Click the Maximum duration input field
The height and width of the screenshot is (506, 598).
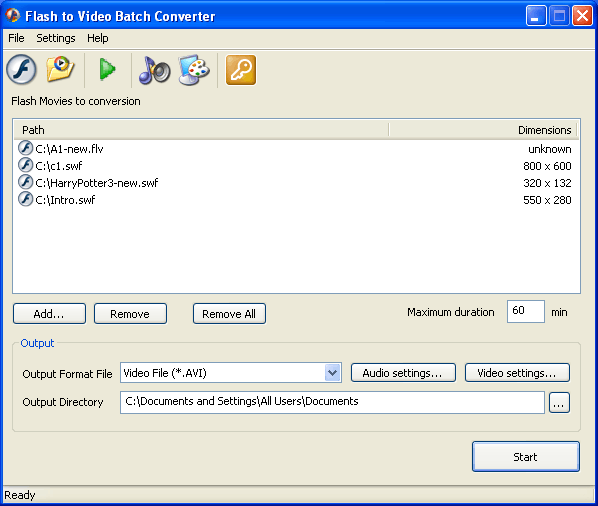click(x=526, y=312)
